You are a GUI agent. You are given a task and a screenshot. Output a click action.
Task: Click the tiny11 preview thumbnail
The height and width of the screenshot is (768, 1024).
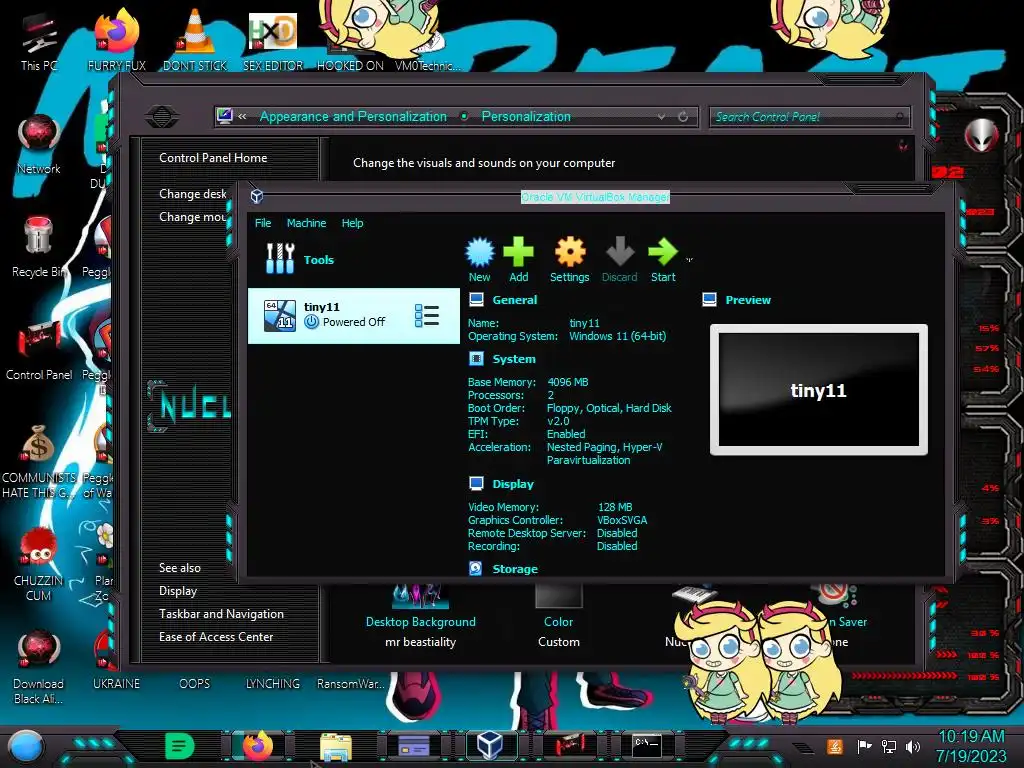[x=818, y=390]
